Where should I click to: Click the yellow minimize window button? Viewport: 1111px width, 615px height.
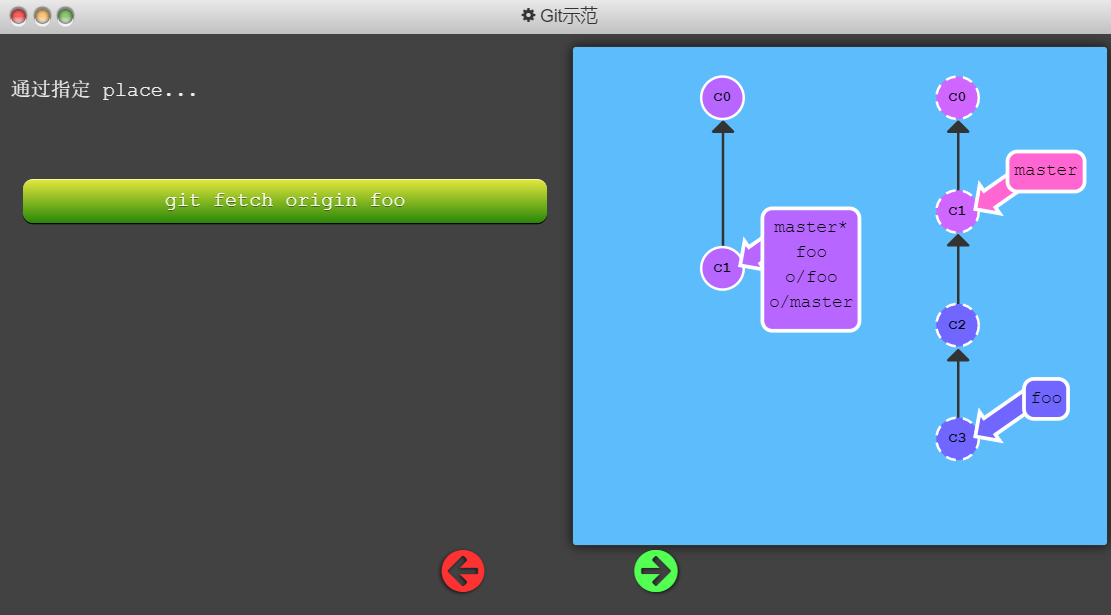pos(42,16)
